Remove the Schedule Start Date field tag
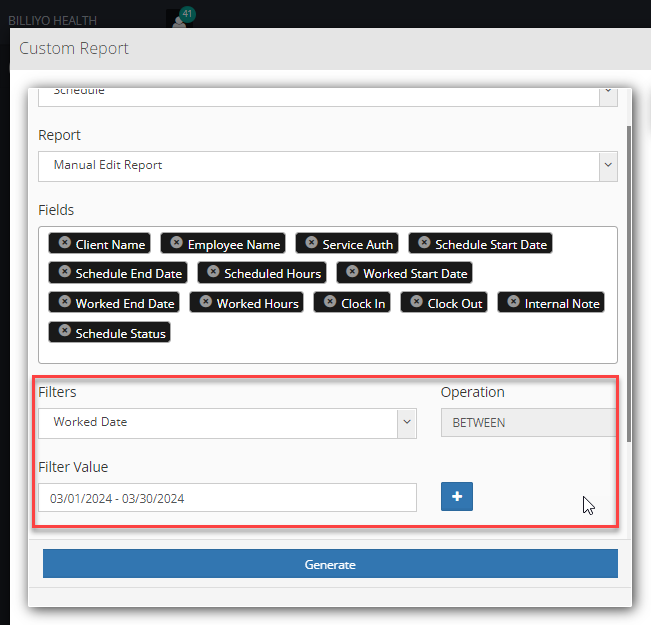Viewport: 651px width, 625px height. click(x=424, y=243)
